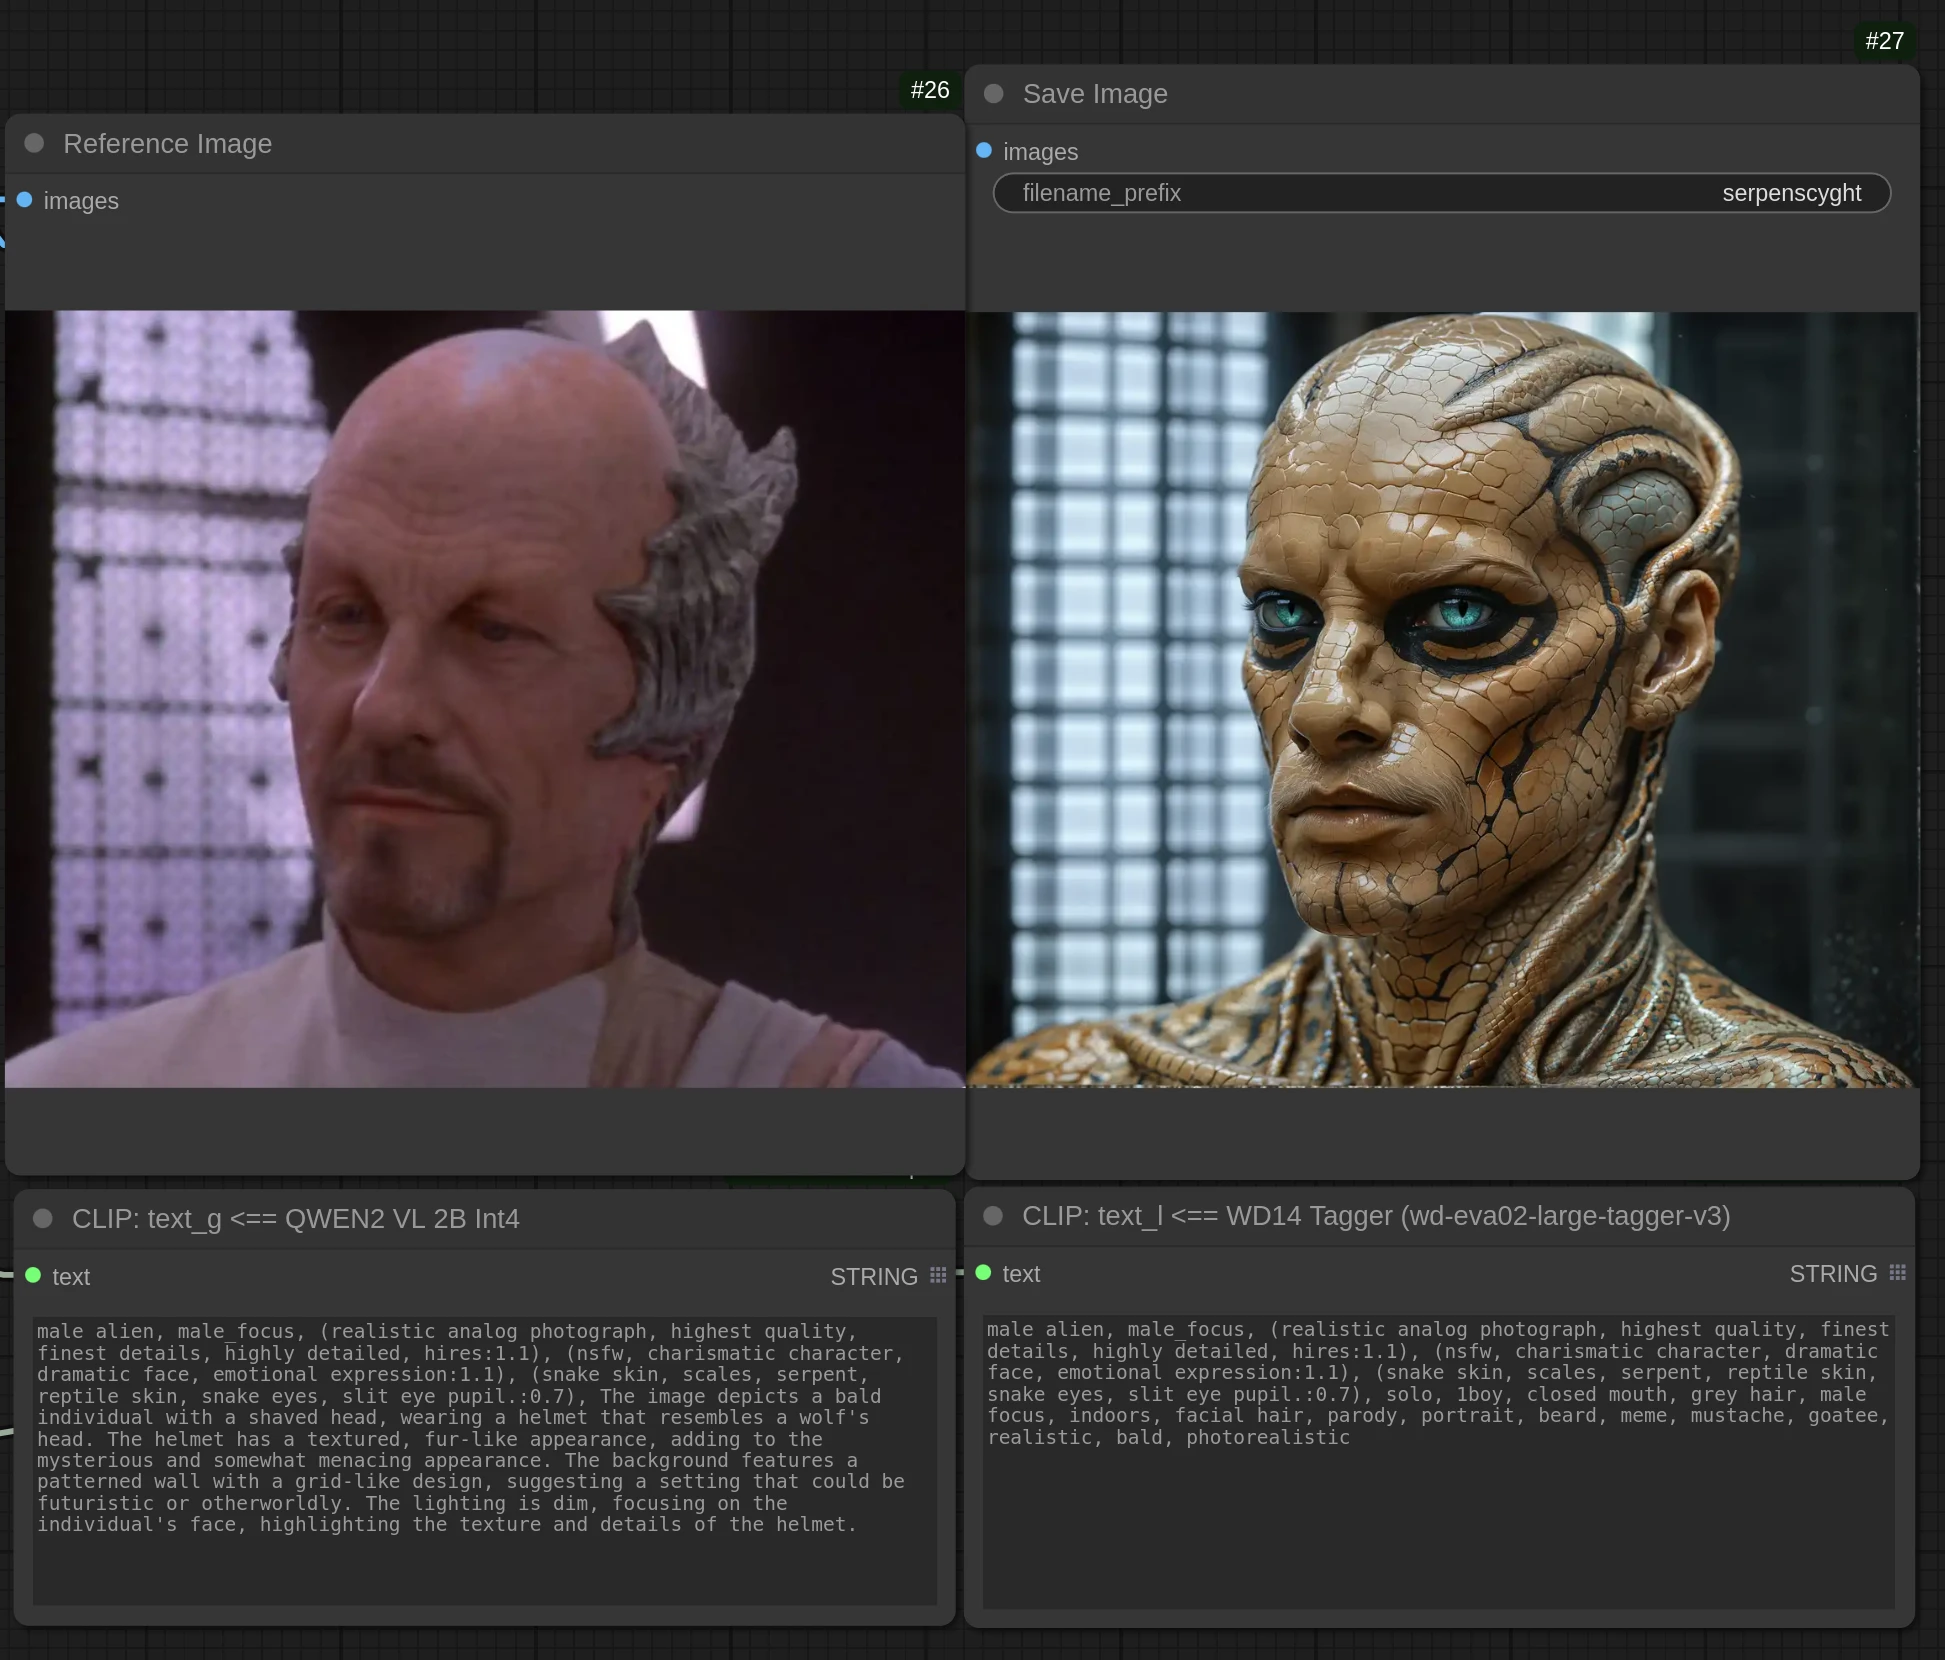Collapse the CLIP text_g QWEN2 node

pyautogui.click(x=43, y=1218)
